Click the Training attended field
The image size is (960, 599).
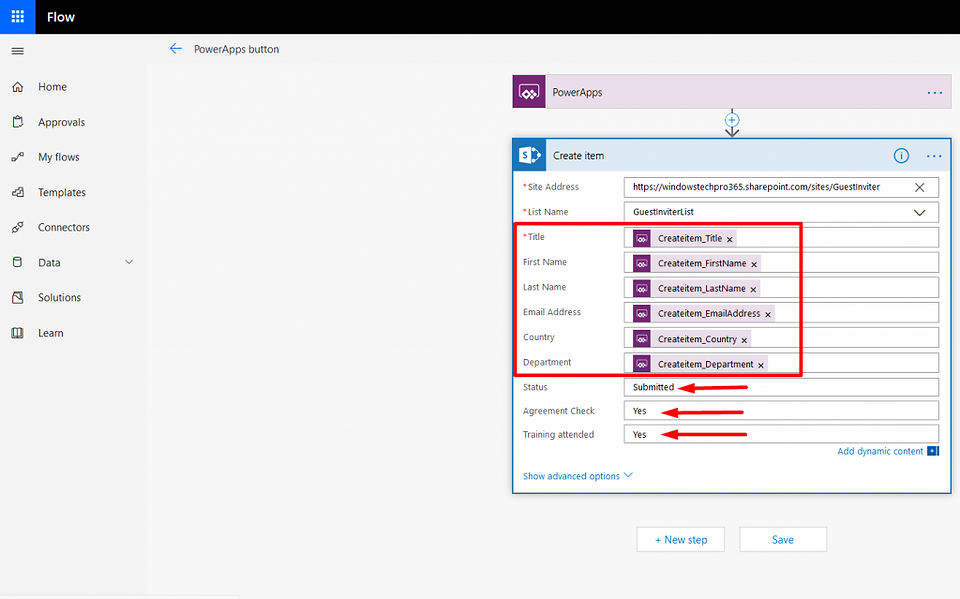point(781,434)
